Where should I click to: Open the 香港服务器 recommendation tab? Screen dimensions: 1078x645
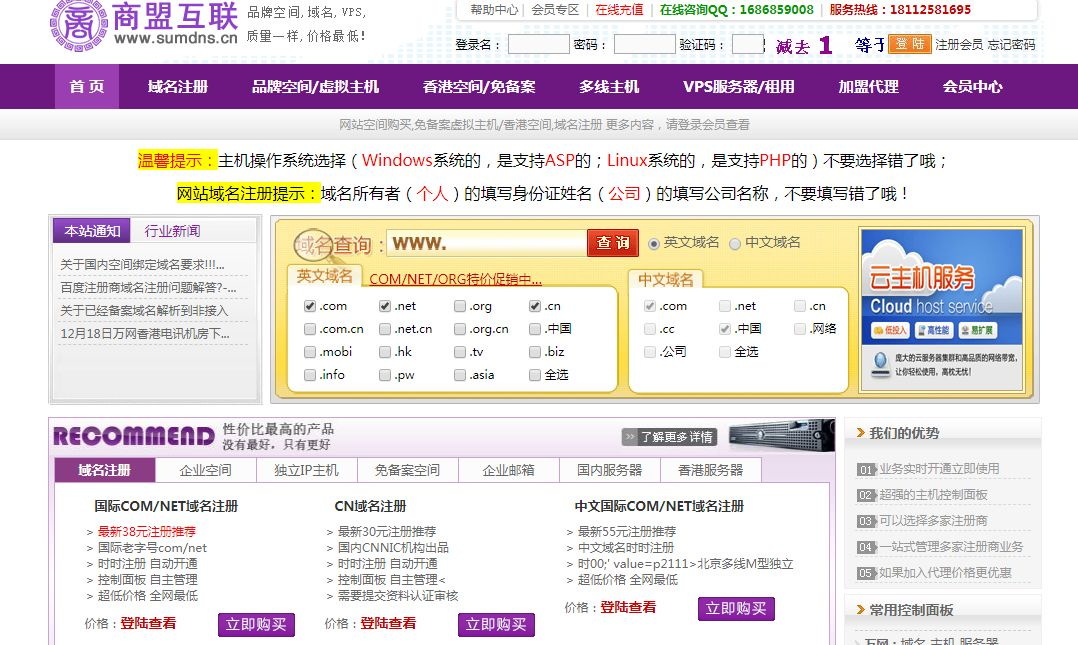[x=713, y=469]
